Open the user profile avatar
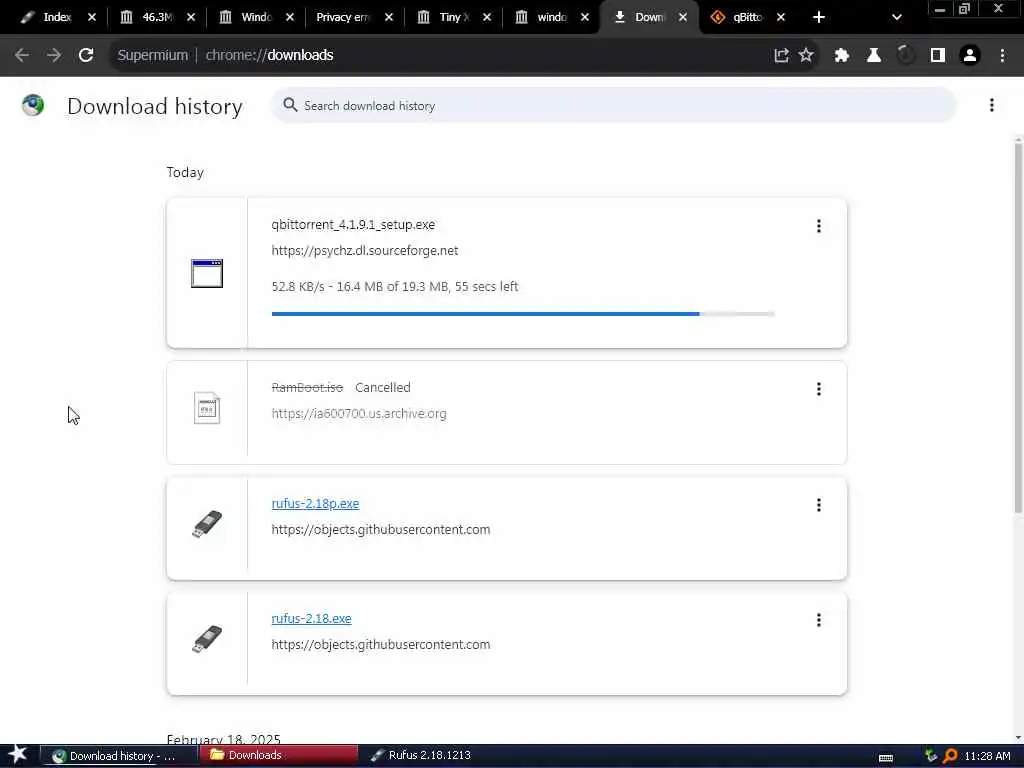This screenshot has width=1024, height=768. 970,56
